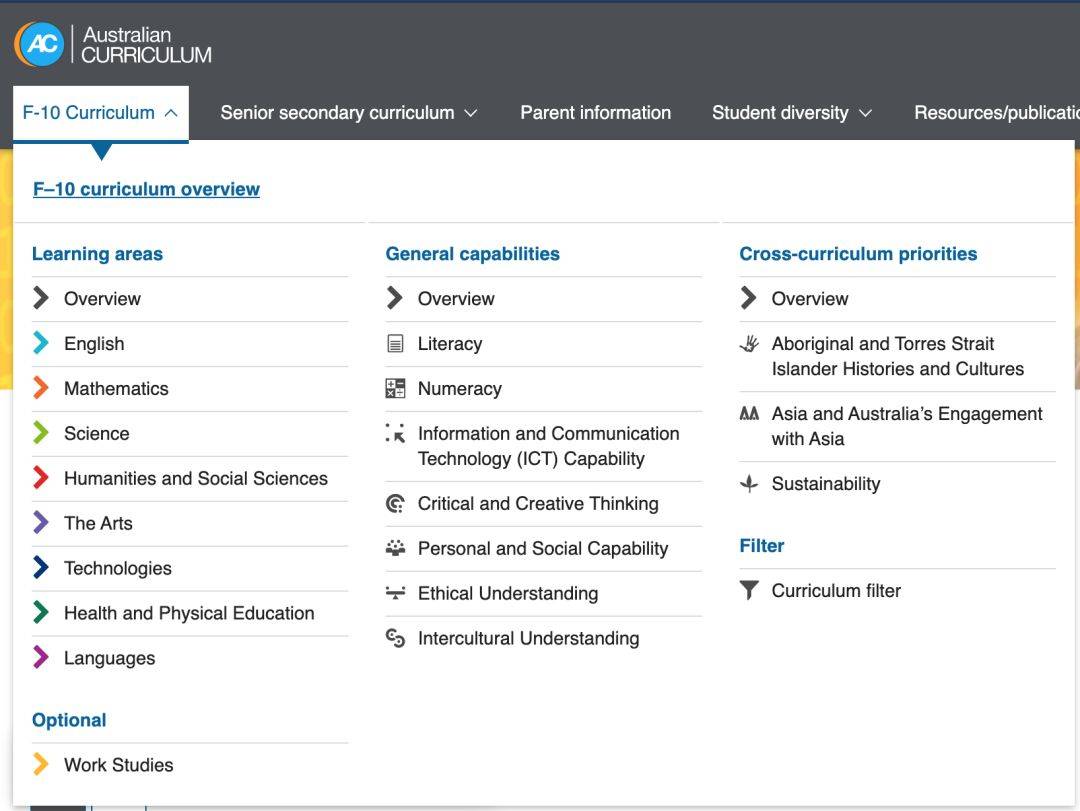
Task: Go to Mathematics learning area
Action: pyautogui.click(x=116, y=389)
